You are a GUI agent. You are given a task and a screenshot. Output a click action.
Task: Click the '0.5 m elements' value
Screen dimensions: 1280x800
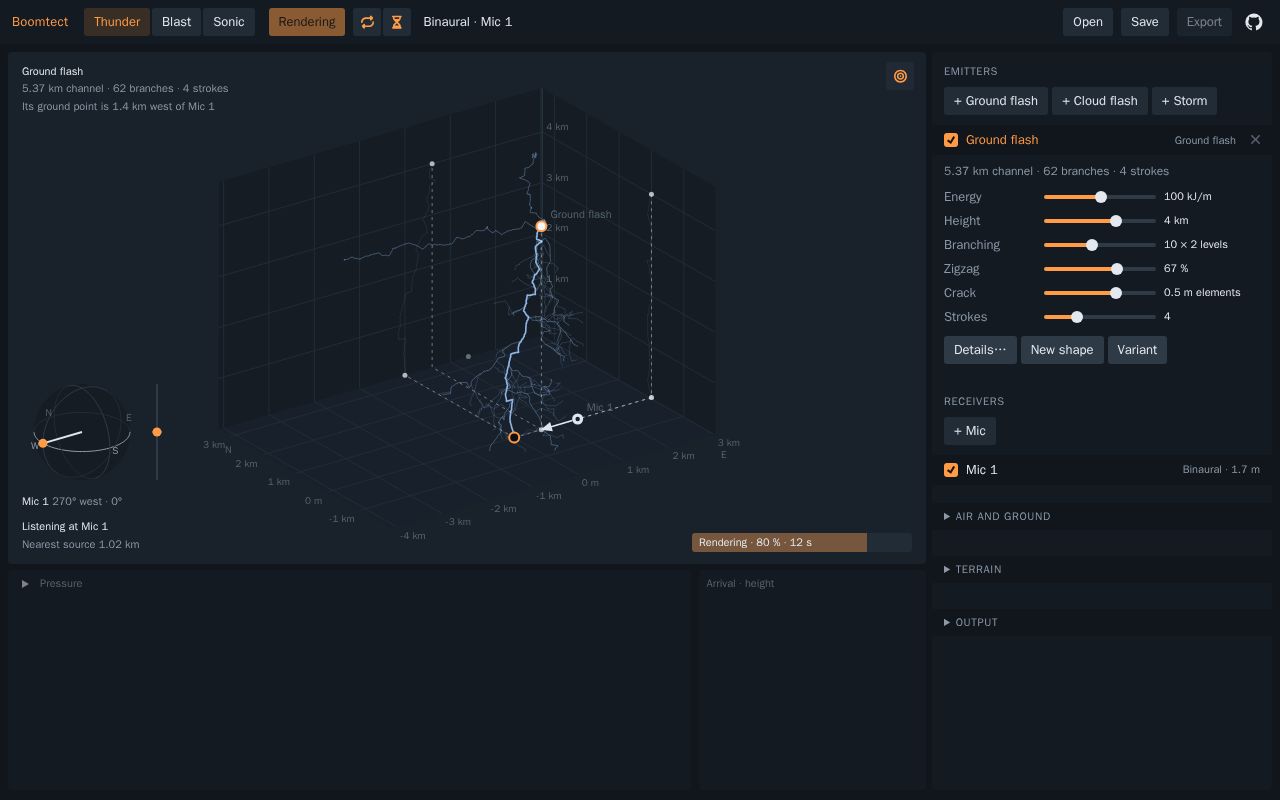pos(1202,293)
